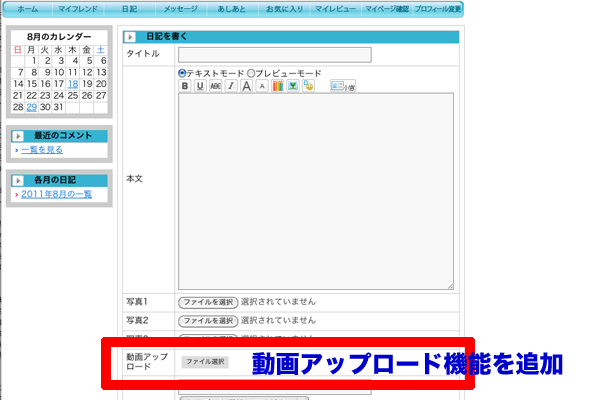Open the emoji/emoticon picker icon

point(309,87)
